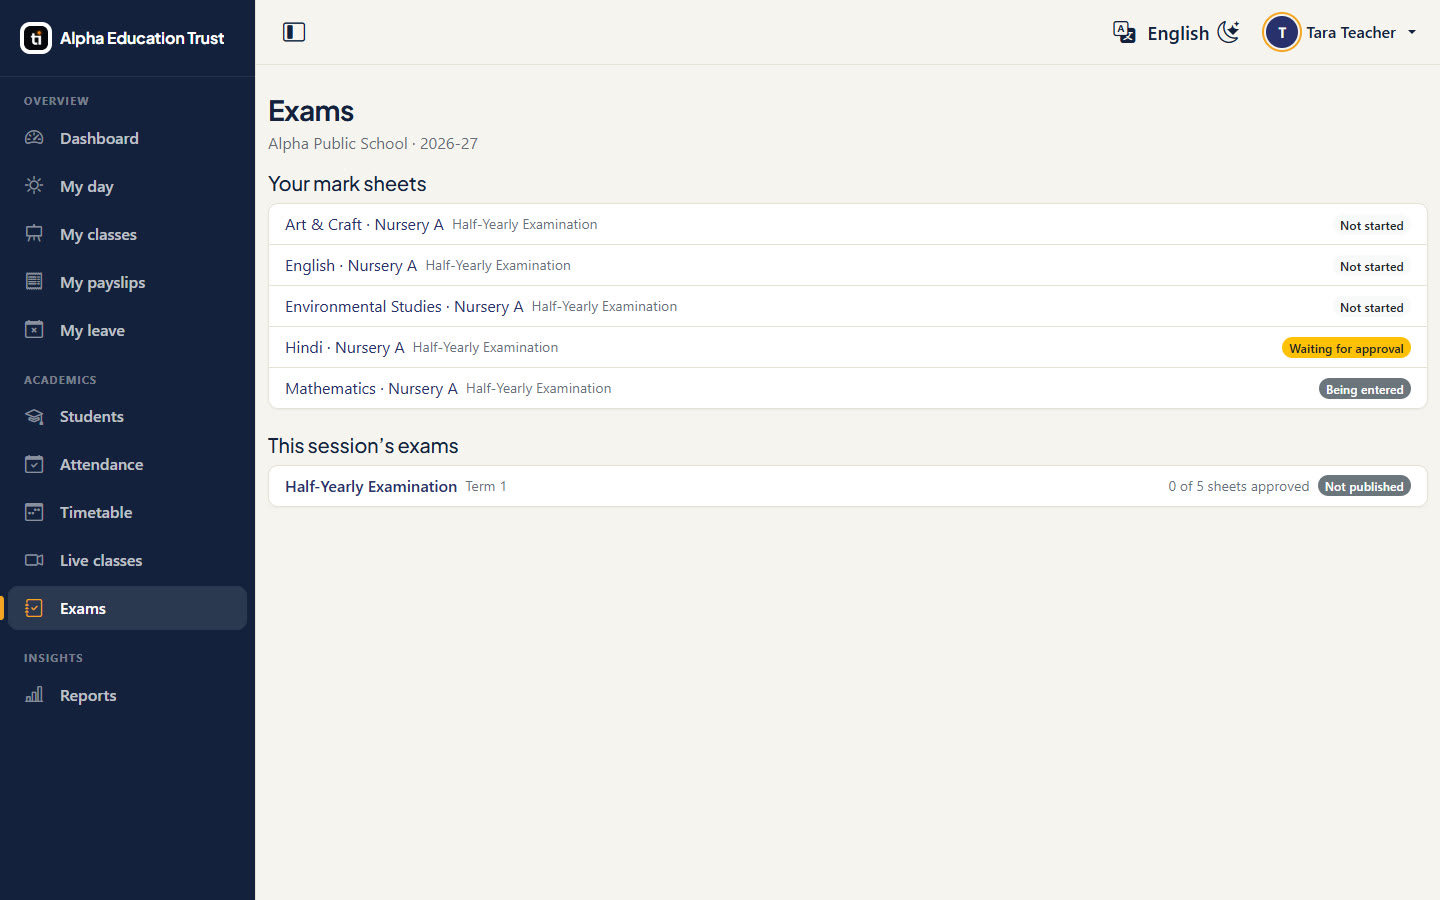This screenshot has width=1440, height=900.
Task: Click the My payslips document icon
Action: point(34,282)
